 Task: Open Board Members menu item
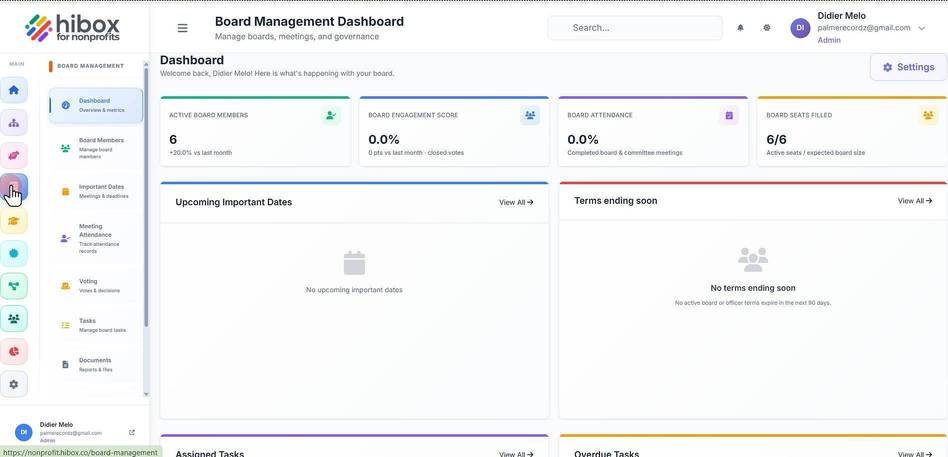[x=96, y=148]
